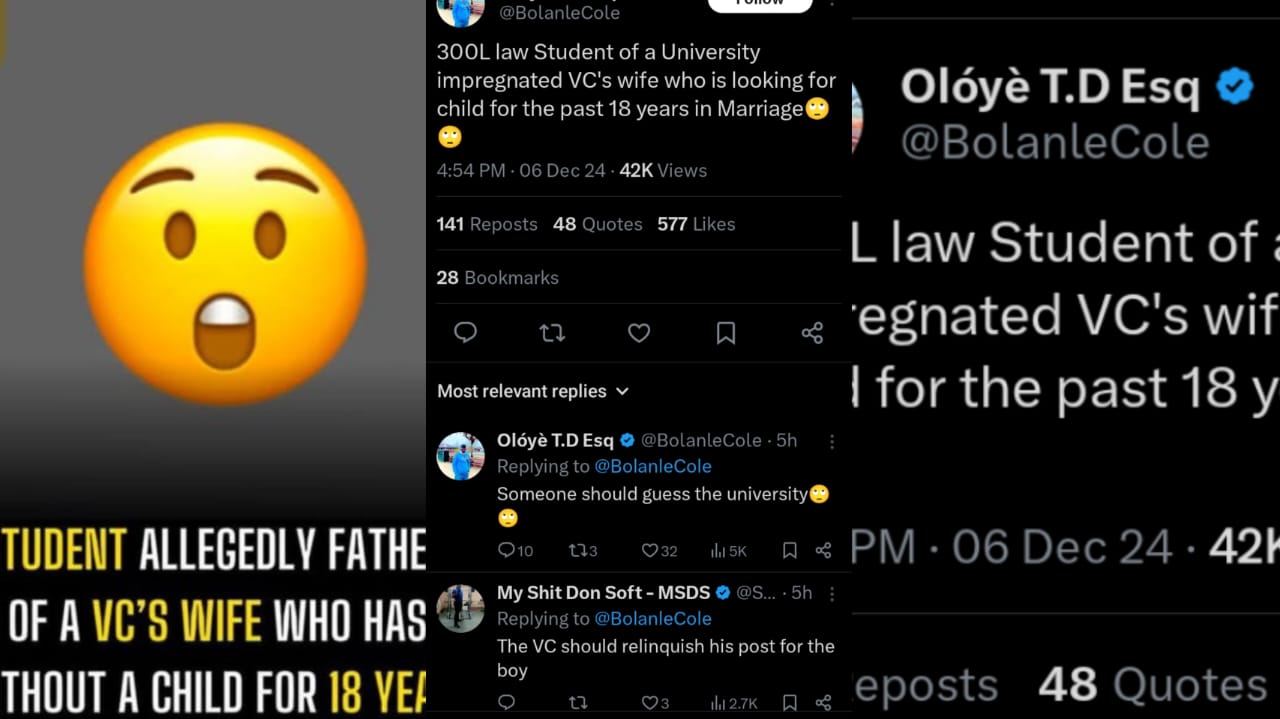Reply to the 'Someone should guess the university' comment
This screenshot has height=719, width=1280.
point(506,550)
